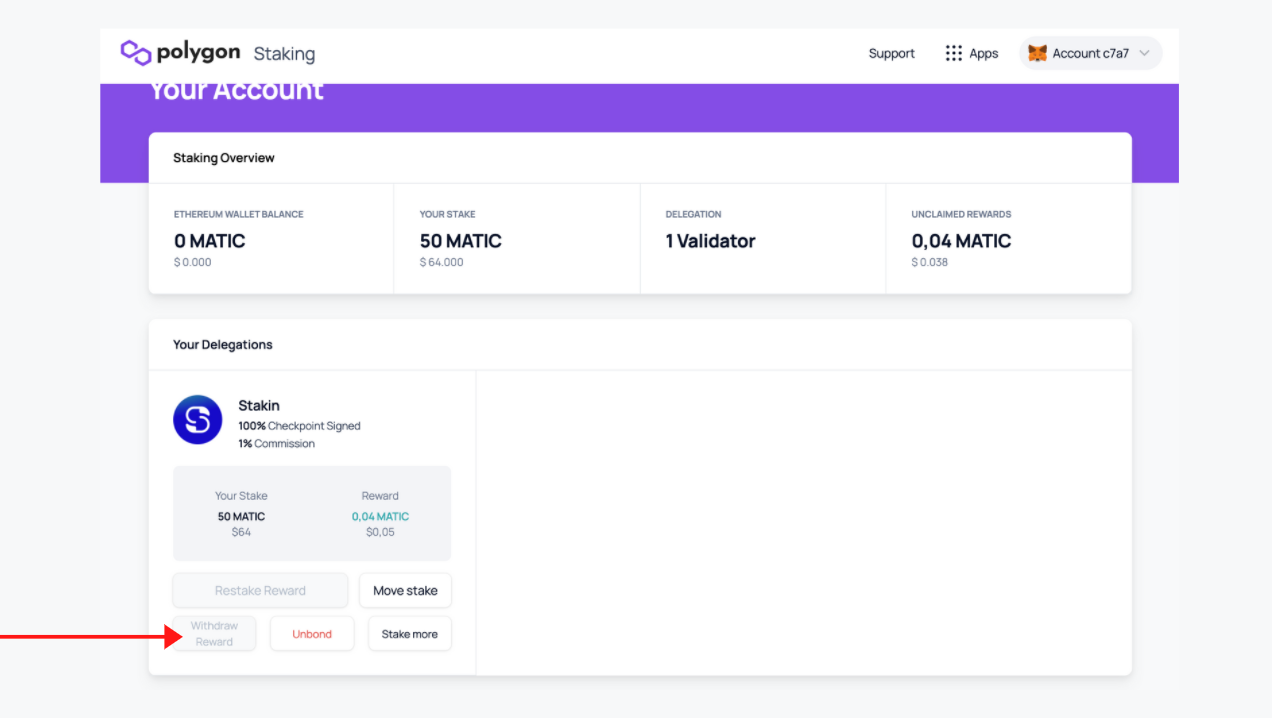1272x718 pixels.
Task: Click the Withdraw Reward button
Action: [x=215, y=633]
